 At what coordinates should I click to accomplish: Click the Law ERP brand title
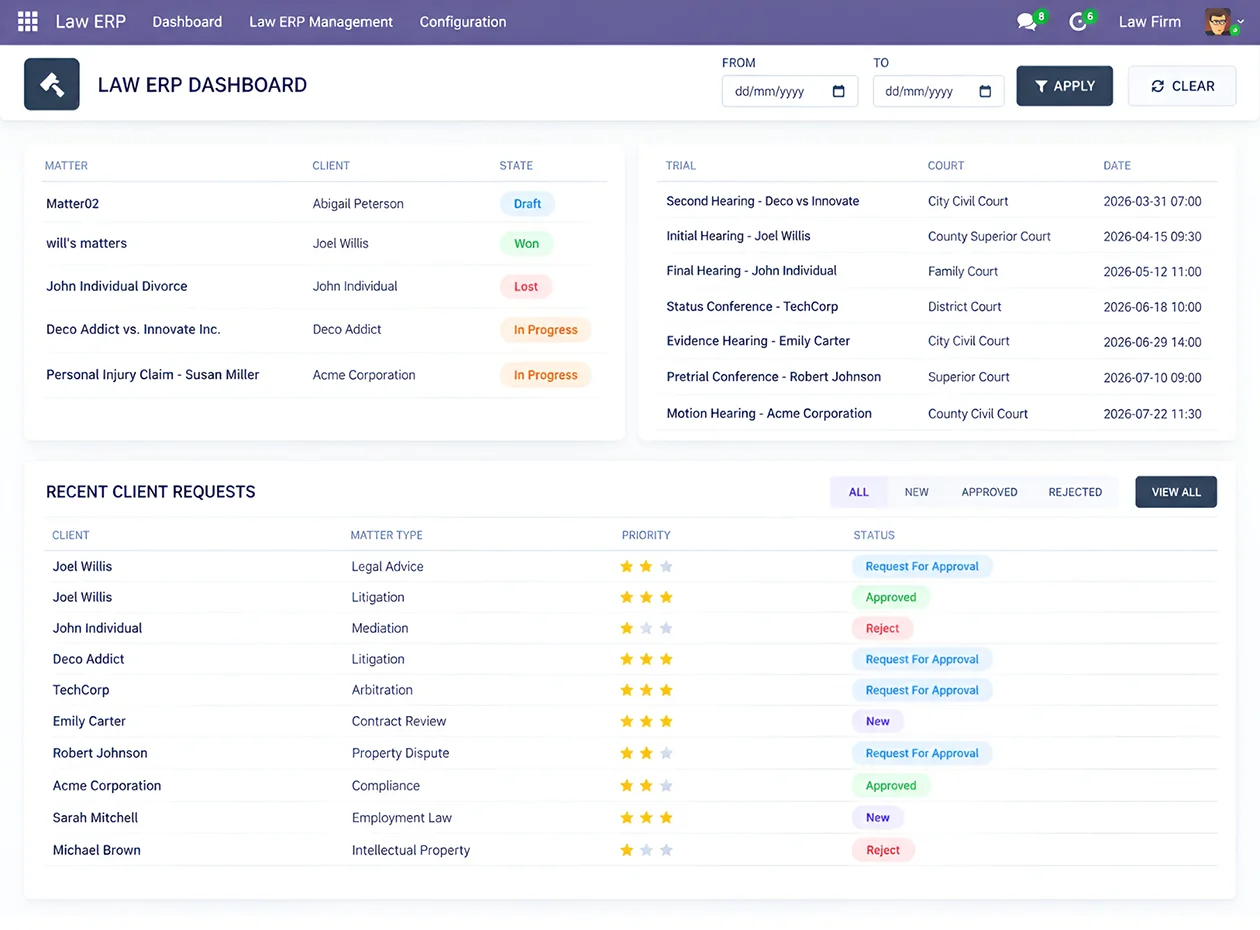point(91,22)
